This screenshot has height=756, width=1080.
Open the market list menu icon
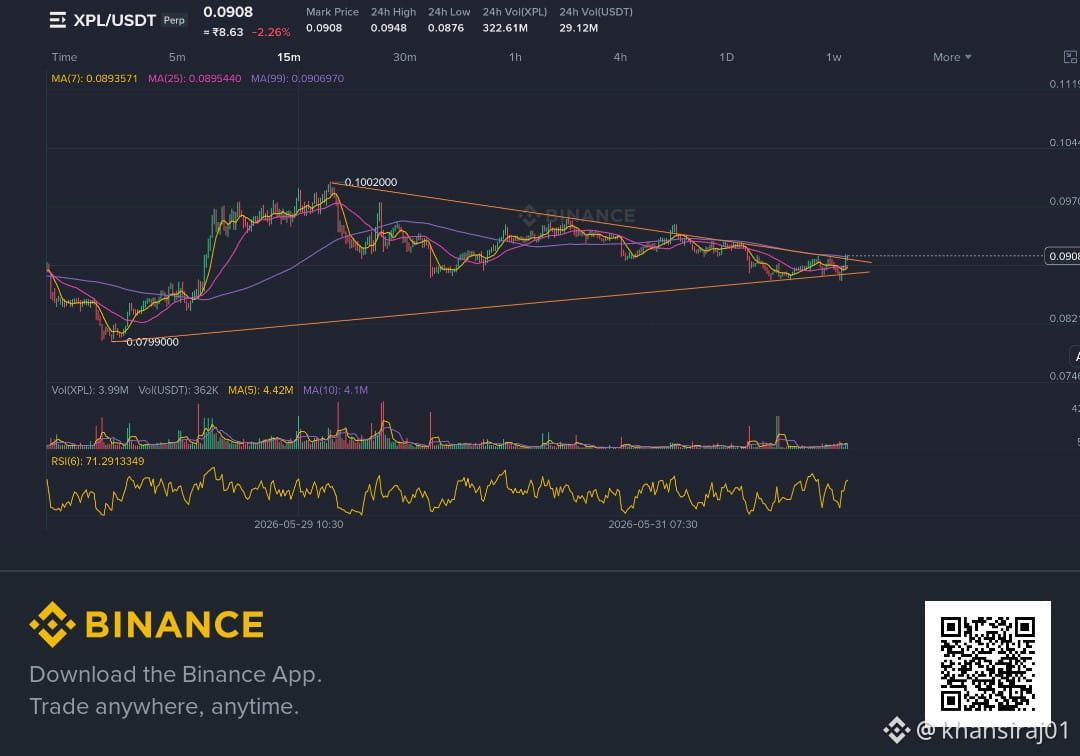point(58,20)
